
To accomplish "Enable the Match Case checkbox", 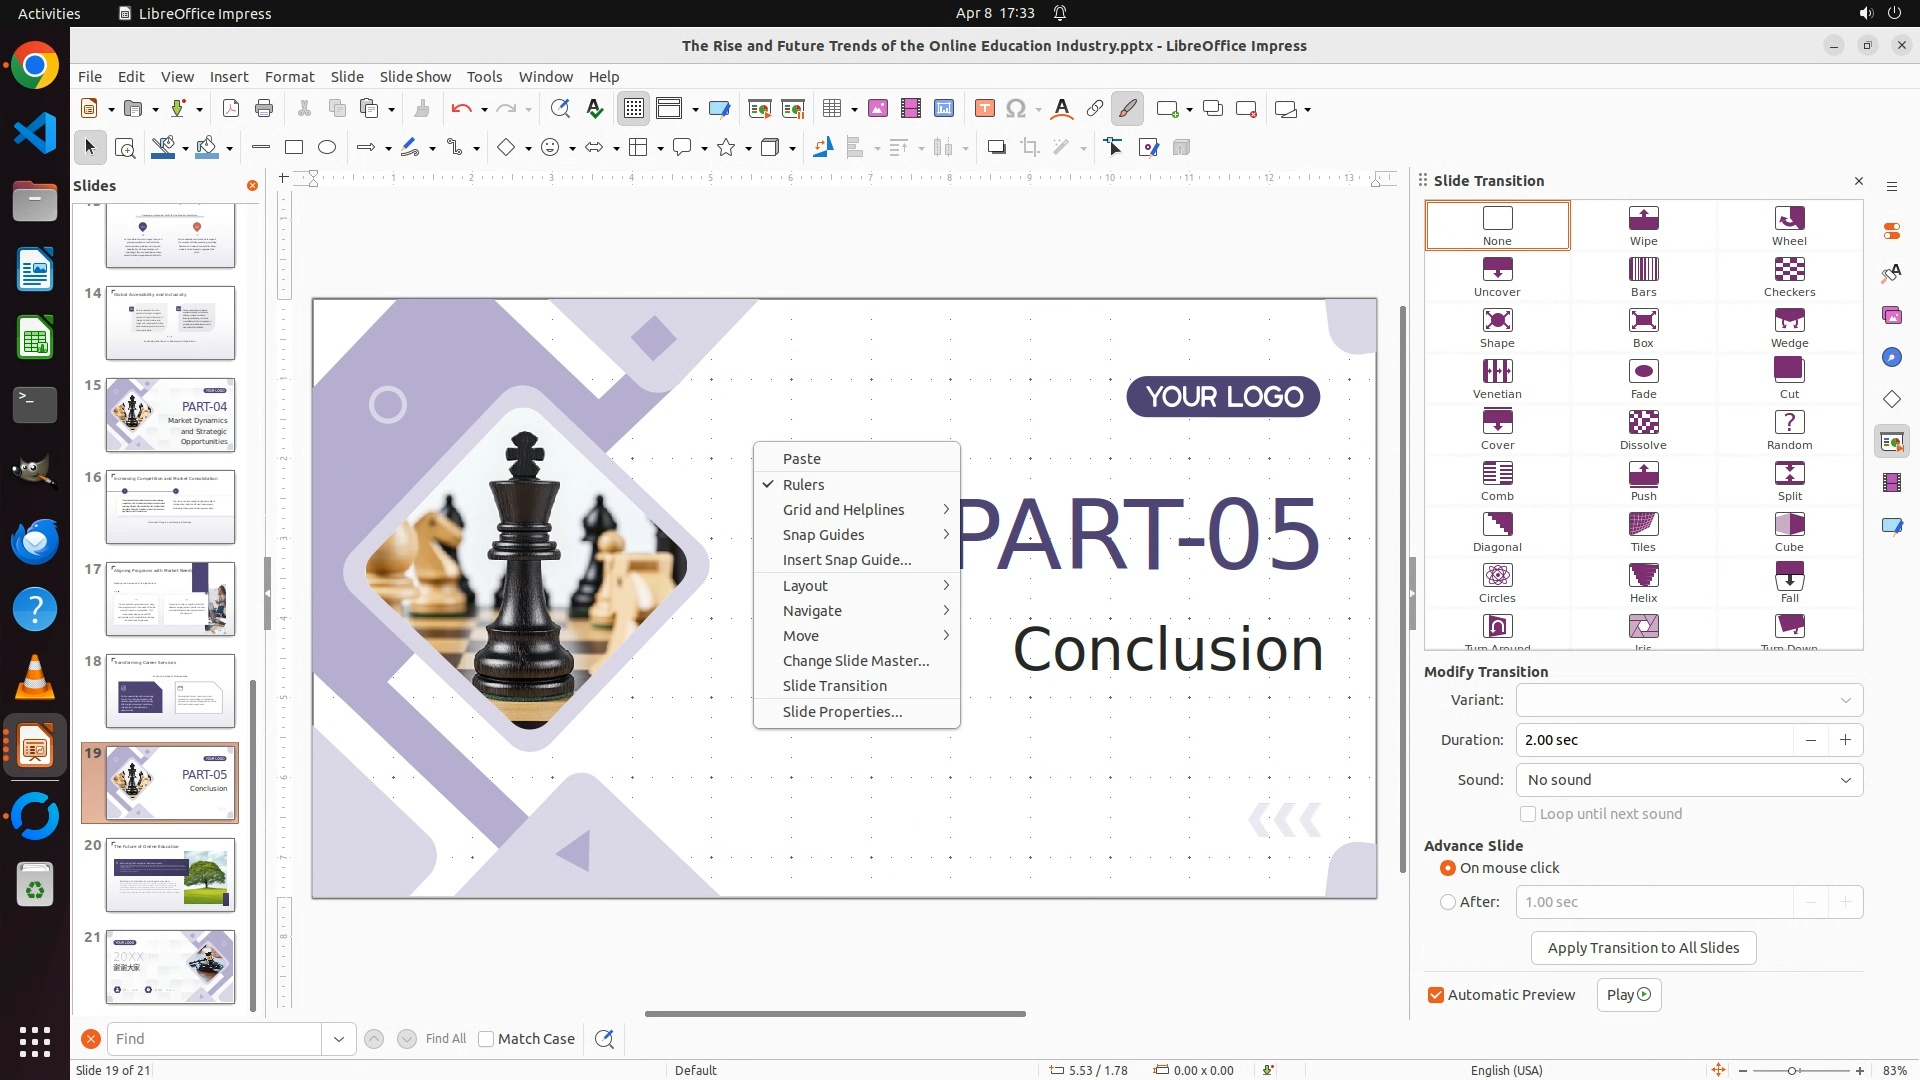I will click(486, 1039).
